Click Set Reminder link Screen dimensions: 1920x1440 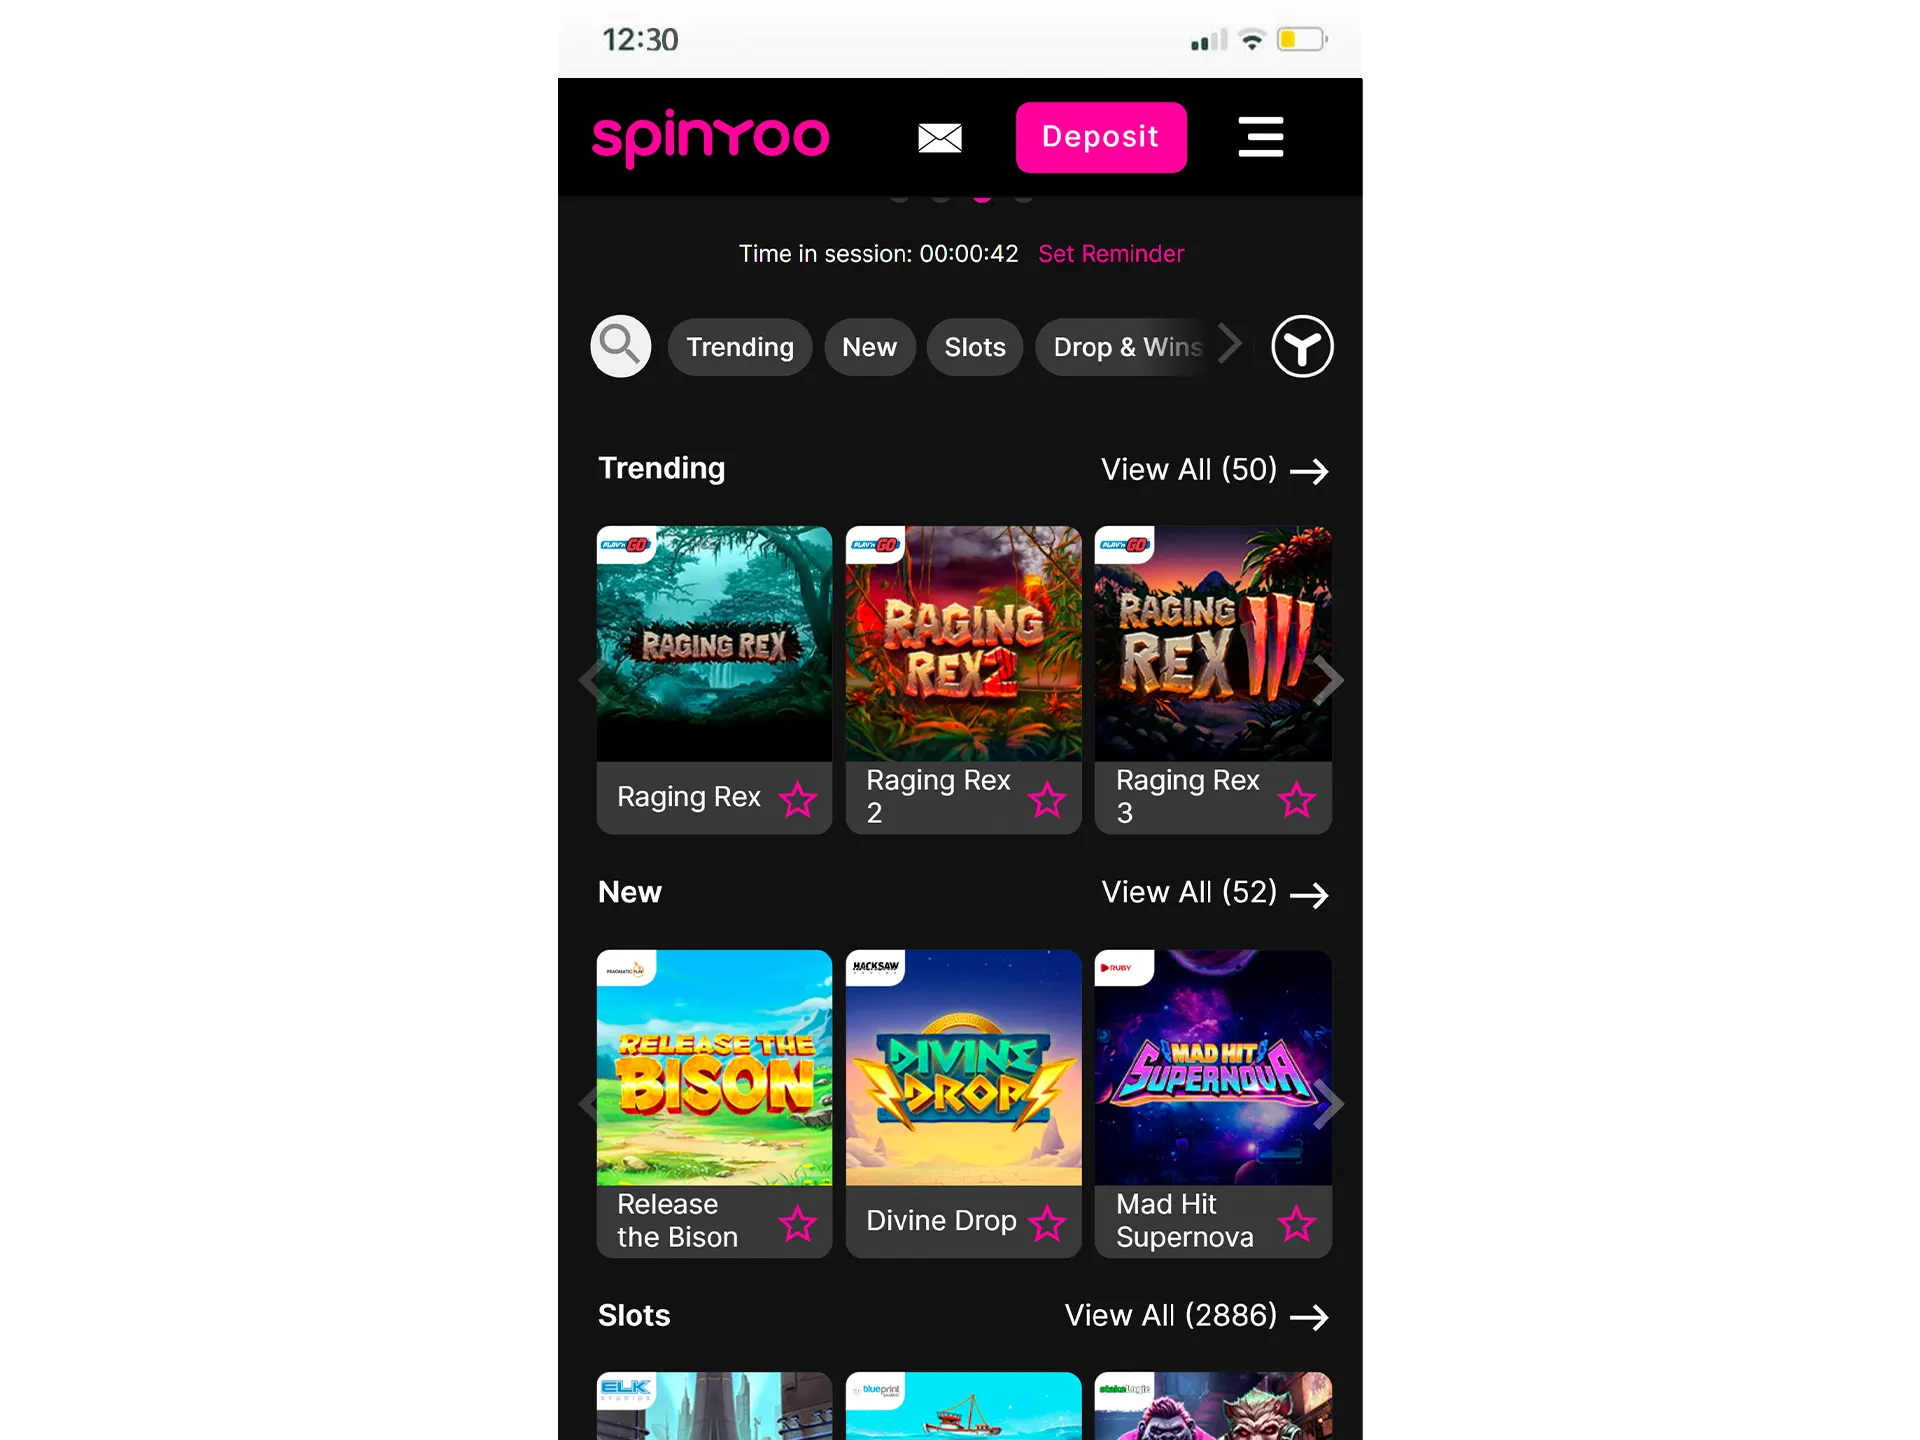point(1111,254)
